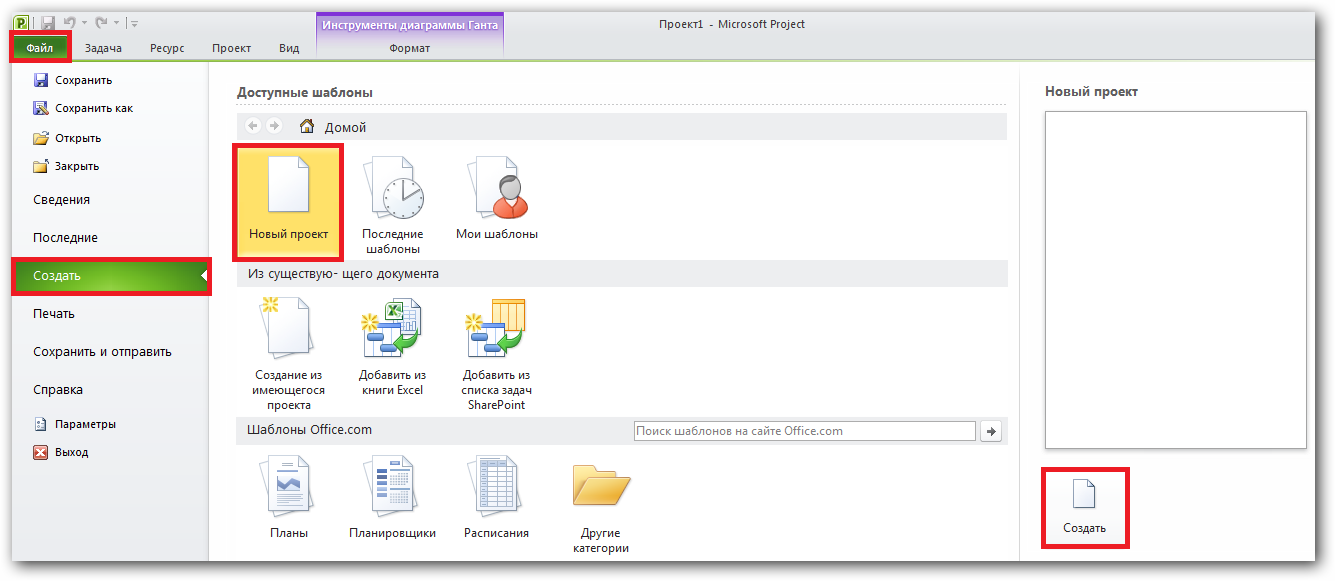Click Закрыть in the backstage sidebar
This screenshot has width=1335, height=581.
point(66,166)
